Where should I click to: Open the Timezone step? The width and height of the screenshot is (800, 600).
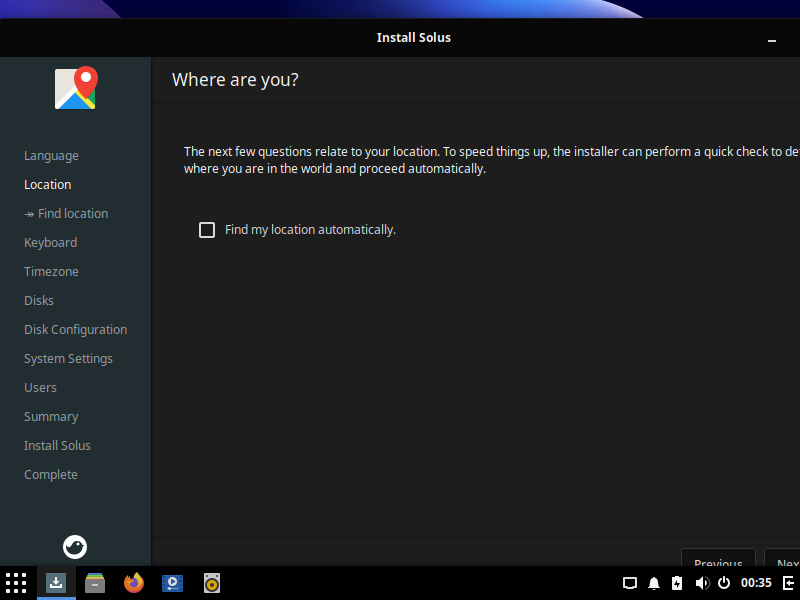[x=52, y=272]
